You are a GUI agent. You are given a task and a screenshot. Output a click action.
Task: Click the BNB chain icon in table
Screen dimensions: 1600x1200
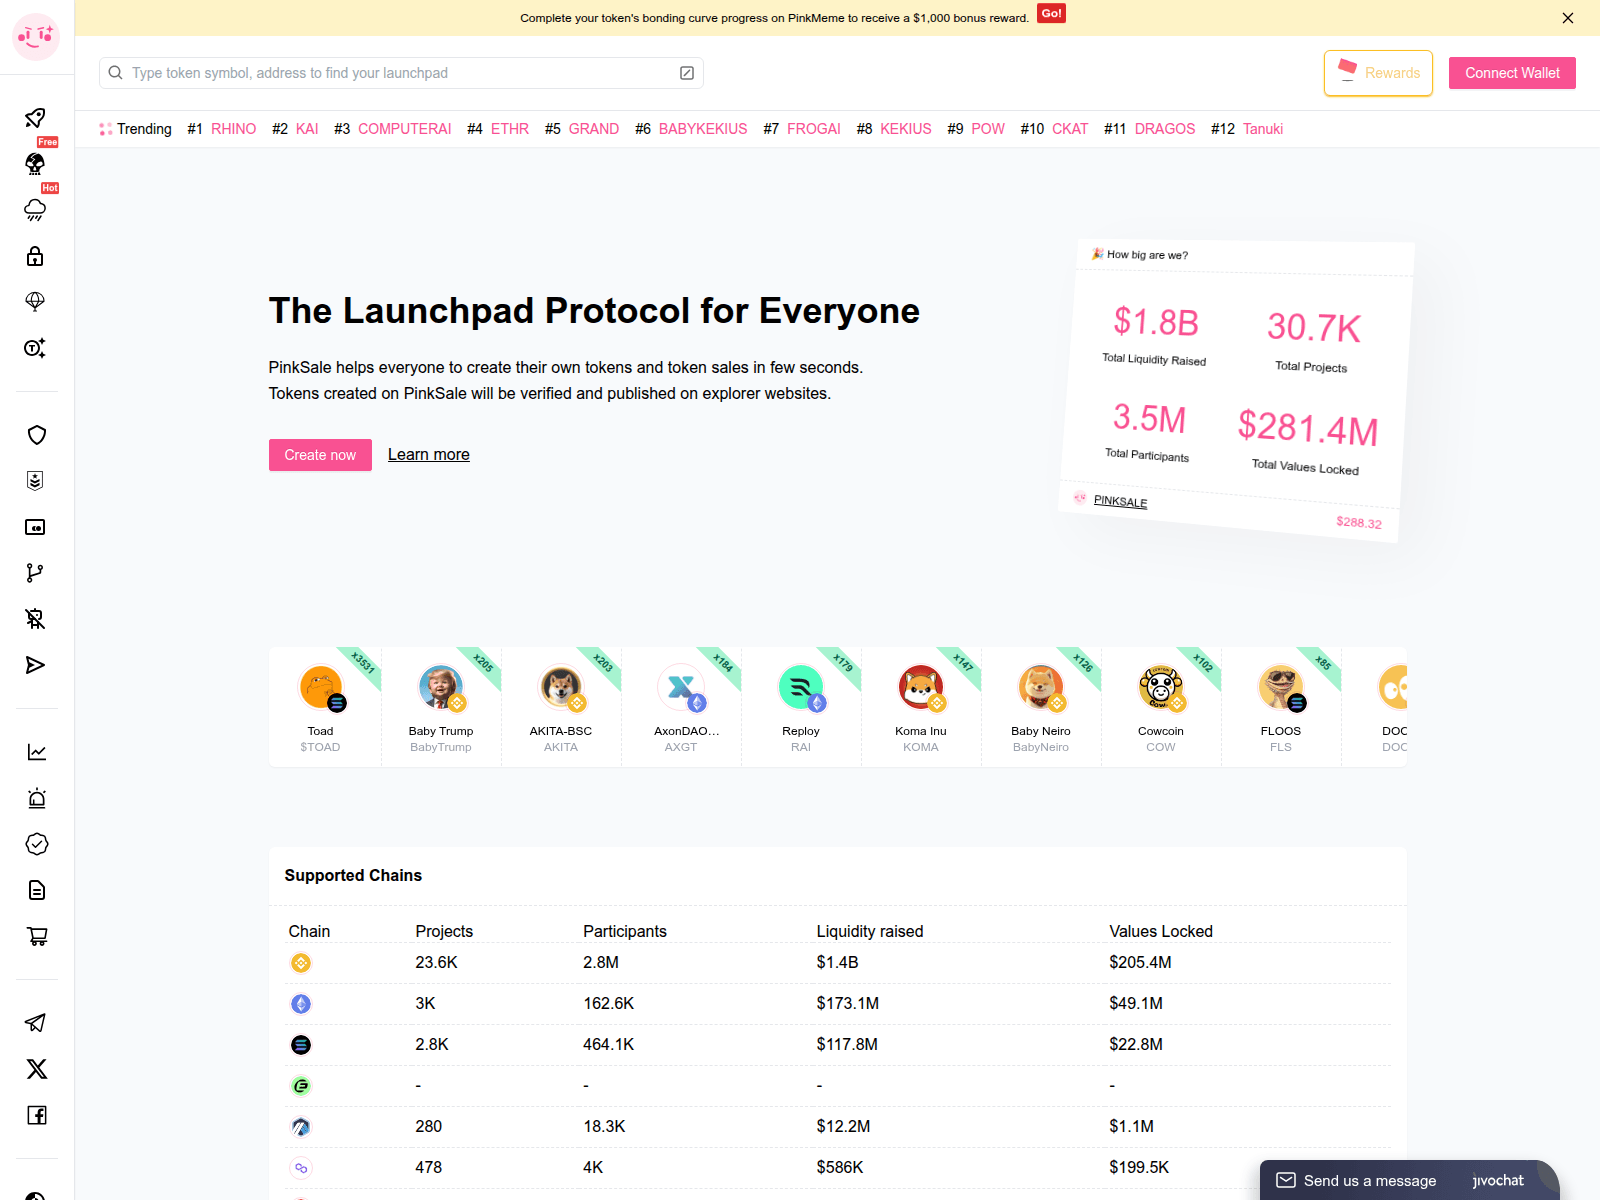click(x=301, y=963)
